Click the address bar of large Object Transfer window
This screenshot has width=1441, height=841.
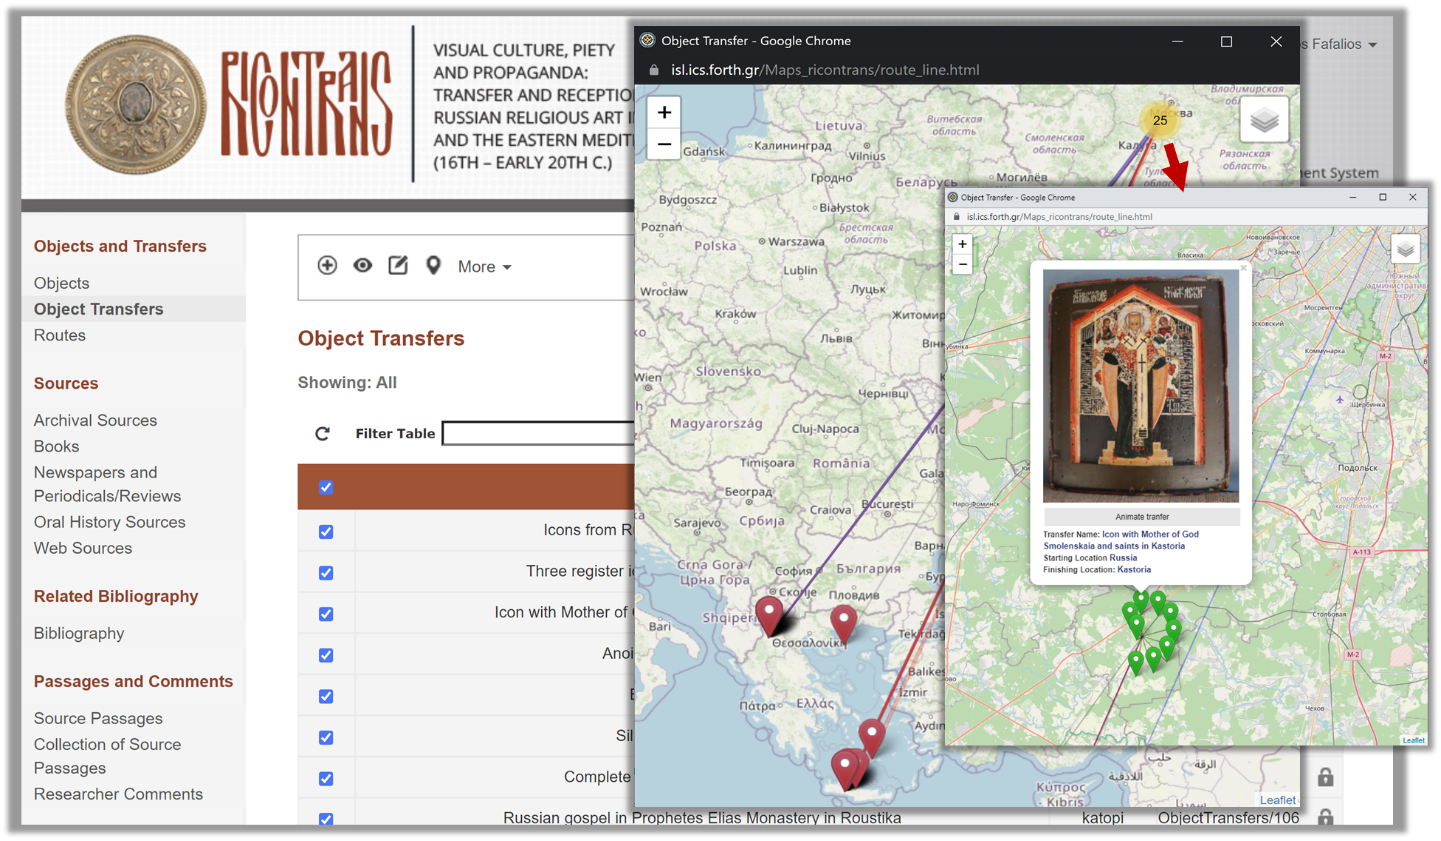[x=825, y=70]
